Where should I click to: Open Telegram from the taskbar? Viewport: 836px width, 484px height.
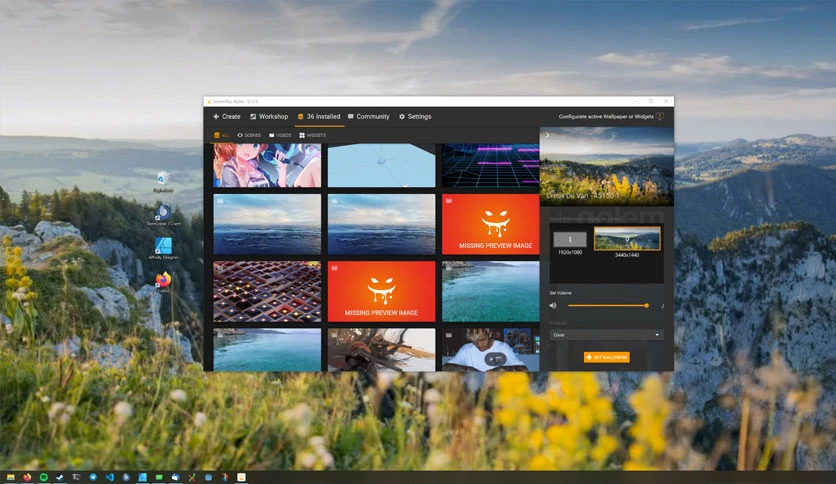pyautogui.click(x=93, y=477)
